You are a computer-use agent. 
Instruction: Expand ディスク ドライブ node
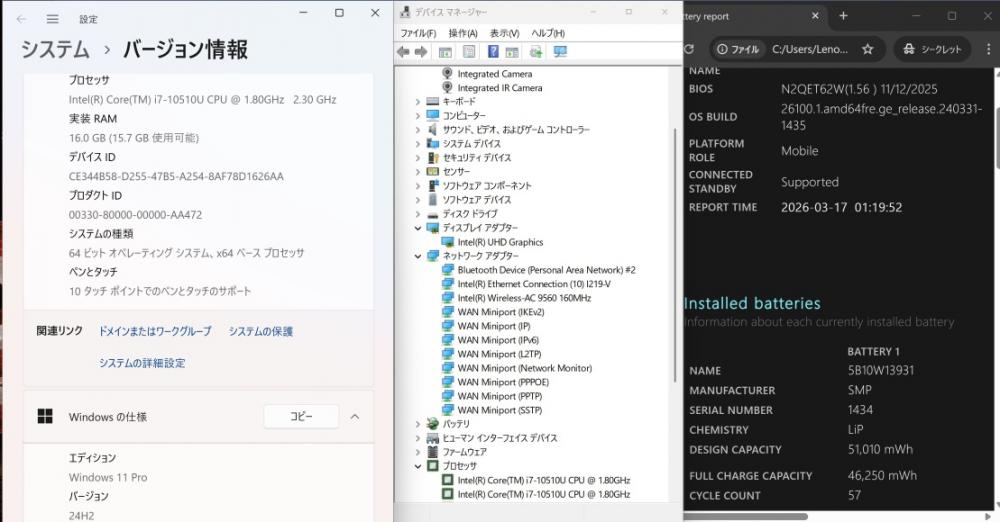pyautogui.click(x=418, y=214)
